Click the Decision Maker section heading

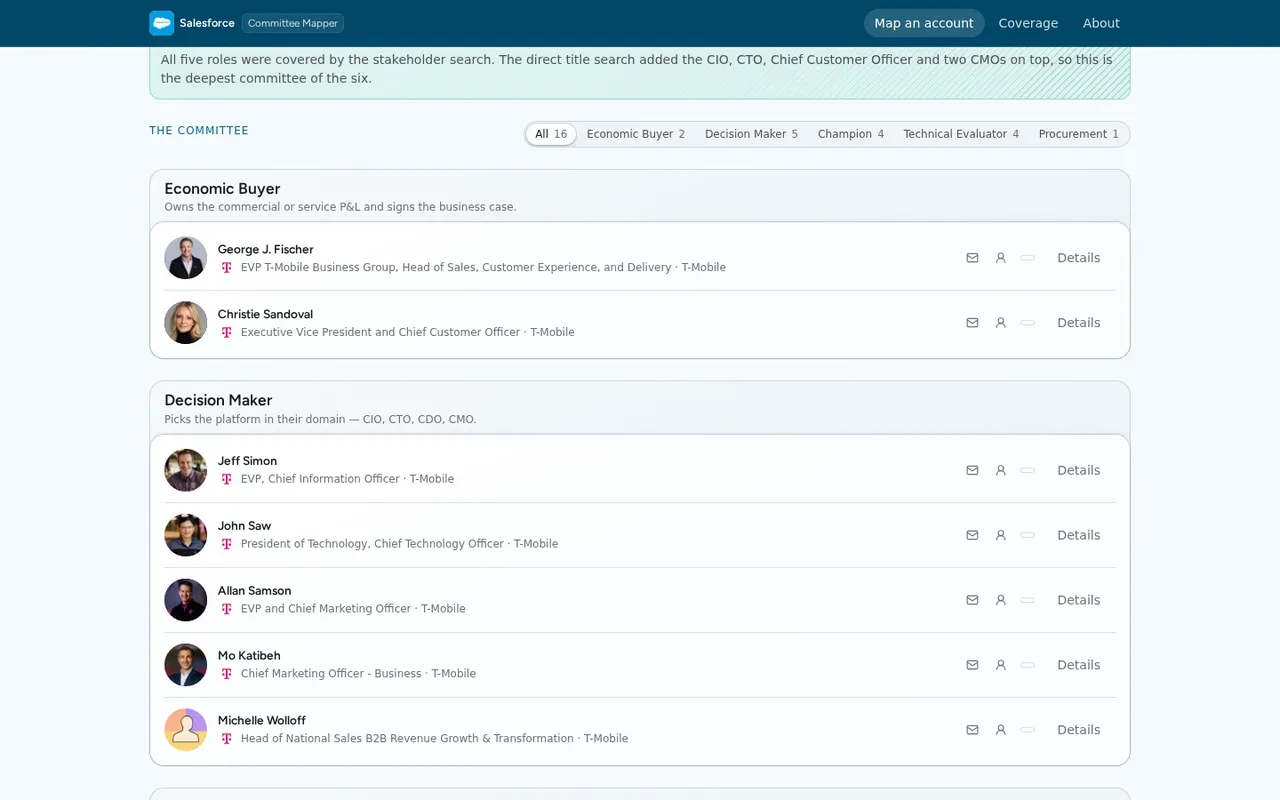(218, 400)
